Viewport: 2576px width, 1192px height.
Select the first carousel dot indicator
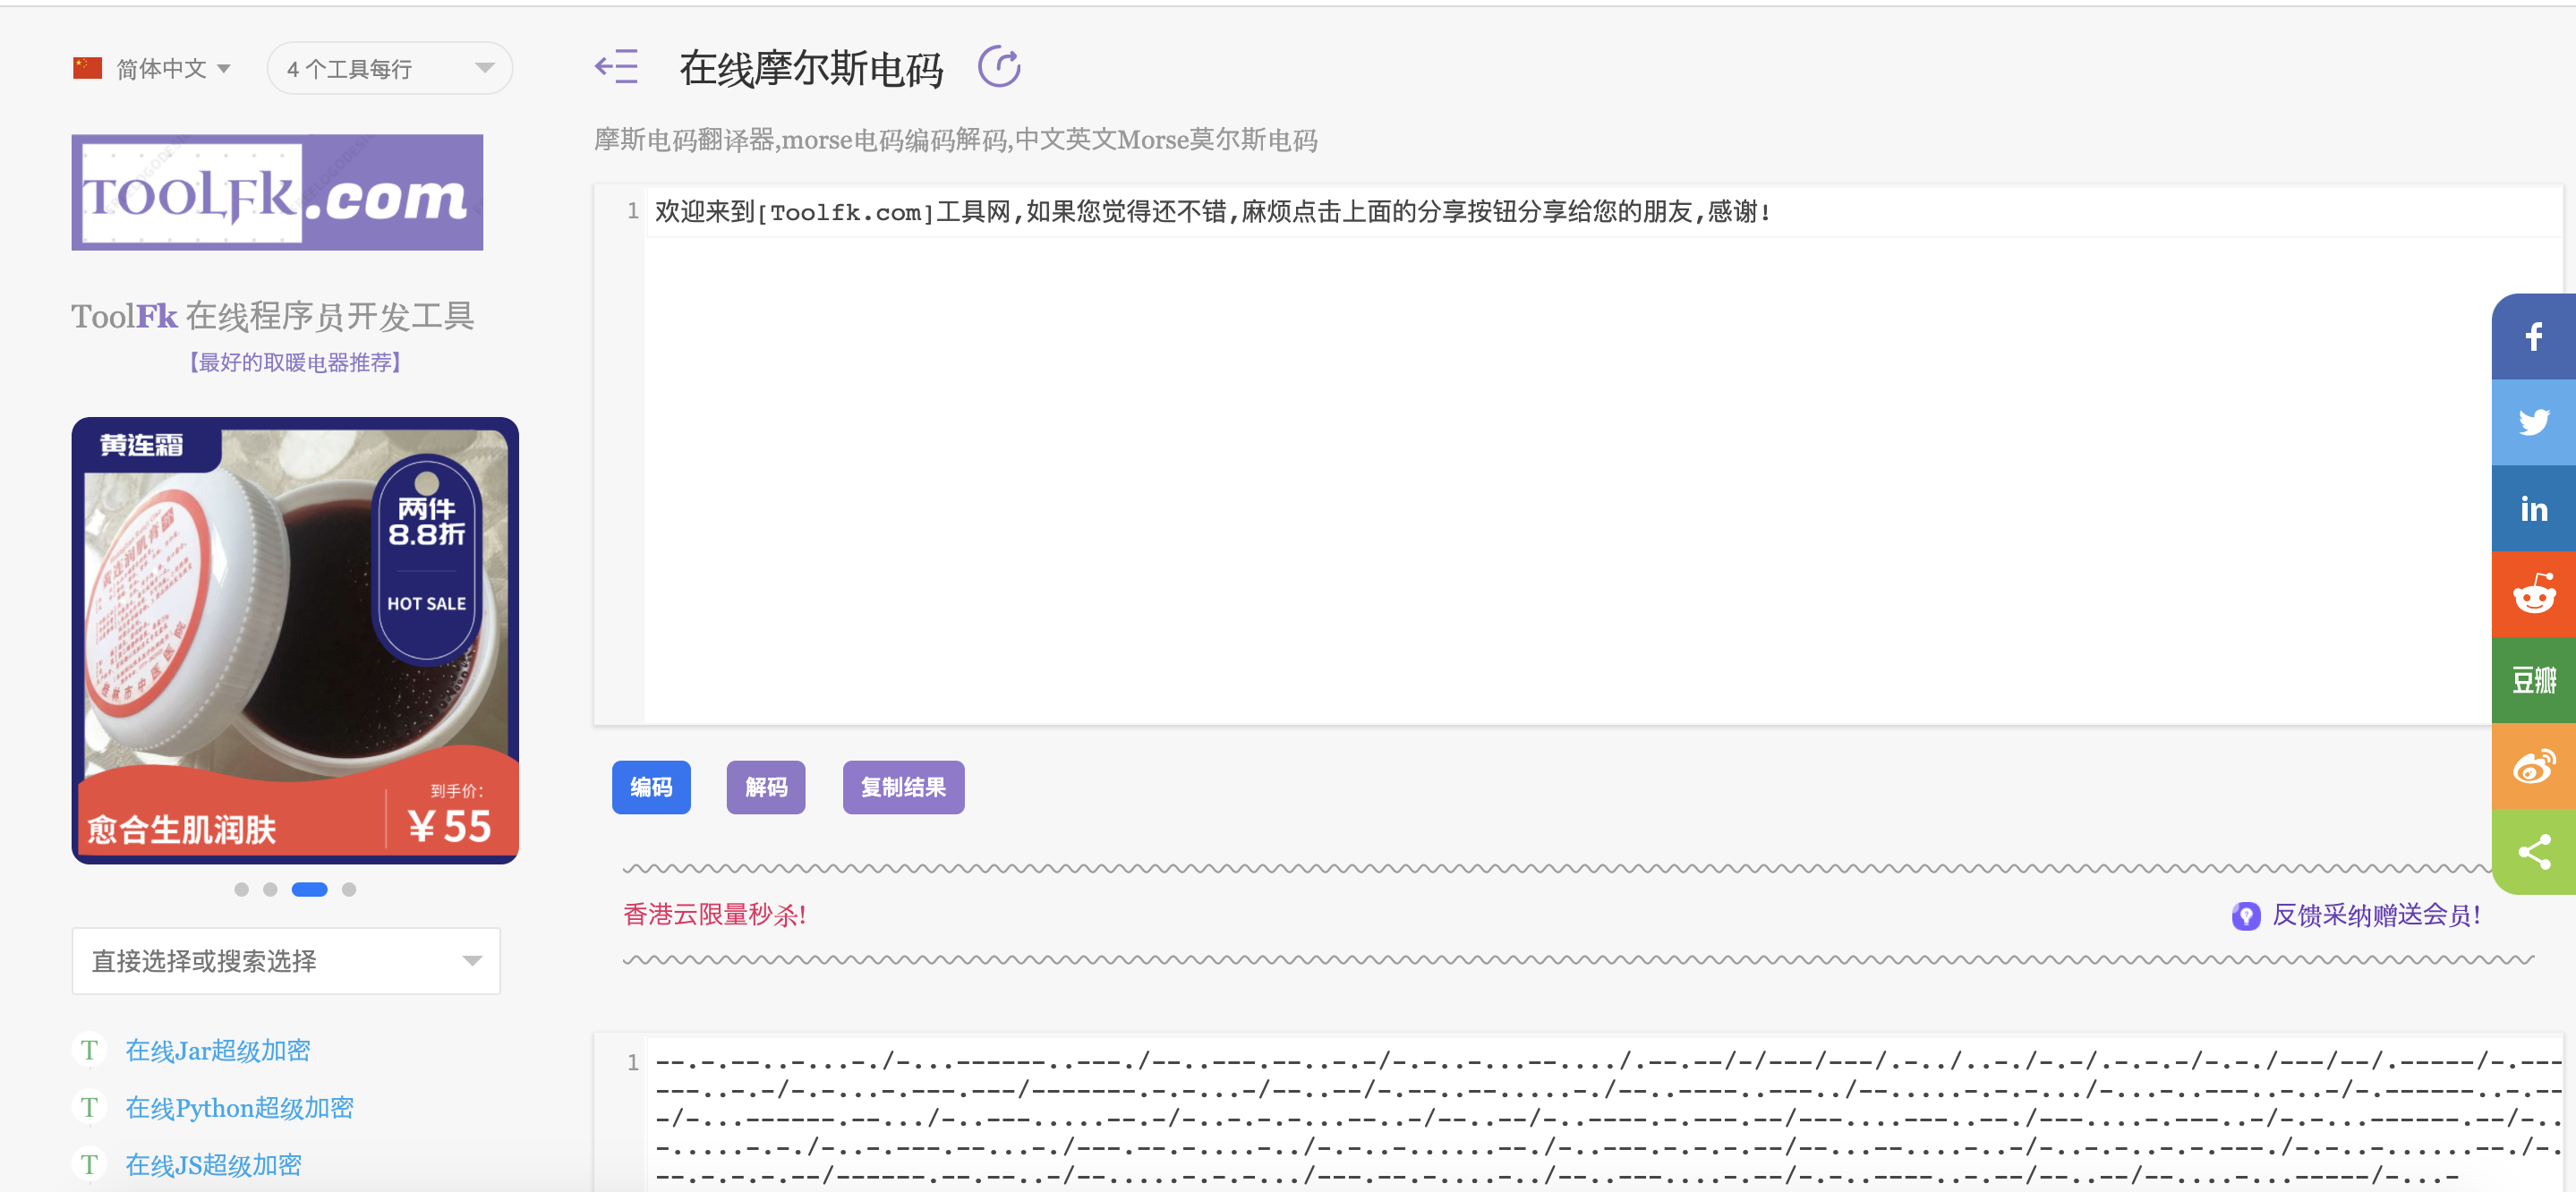[x=241, y=889]
